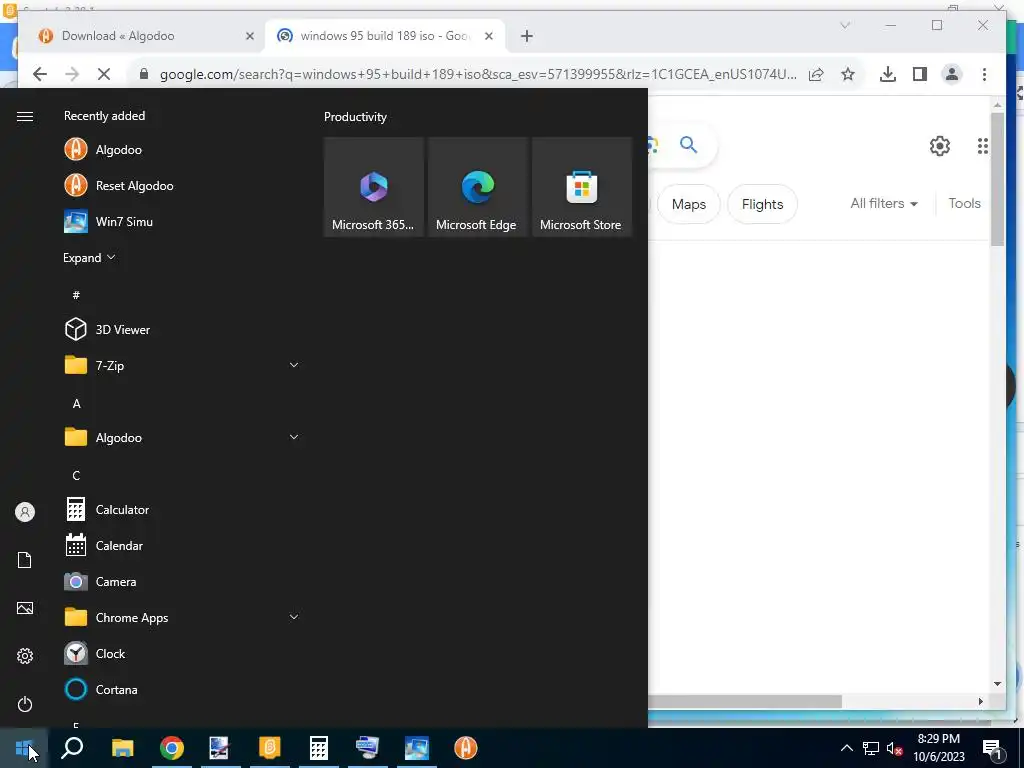This screenshot has height=768, width=1024.
Task: Click the Windows Start button
Action: tap(24, 748)
